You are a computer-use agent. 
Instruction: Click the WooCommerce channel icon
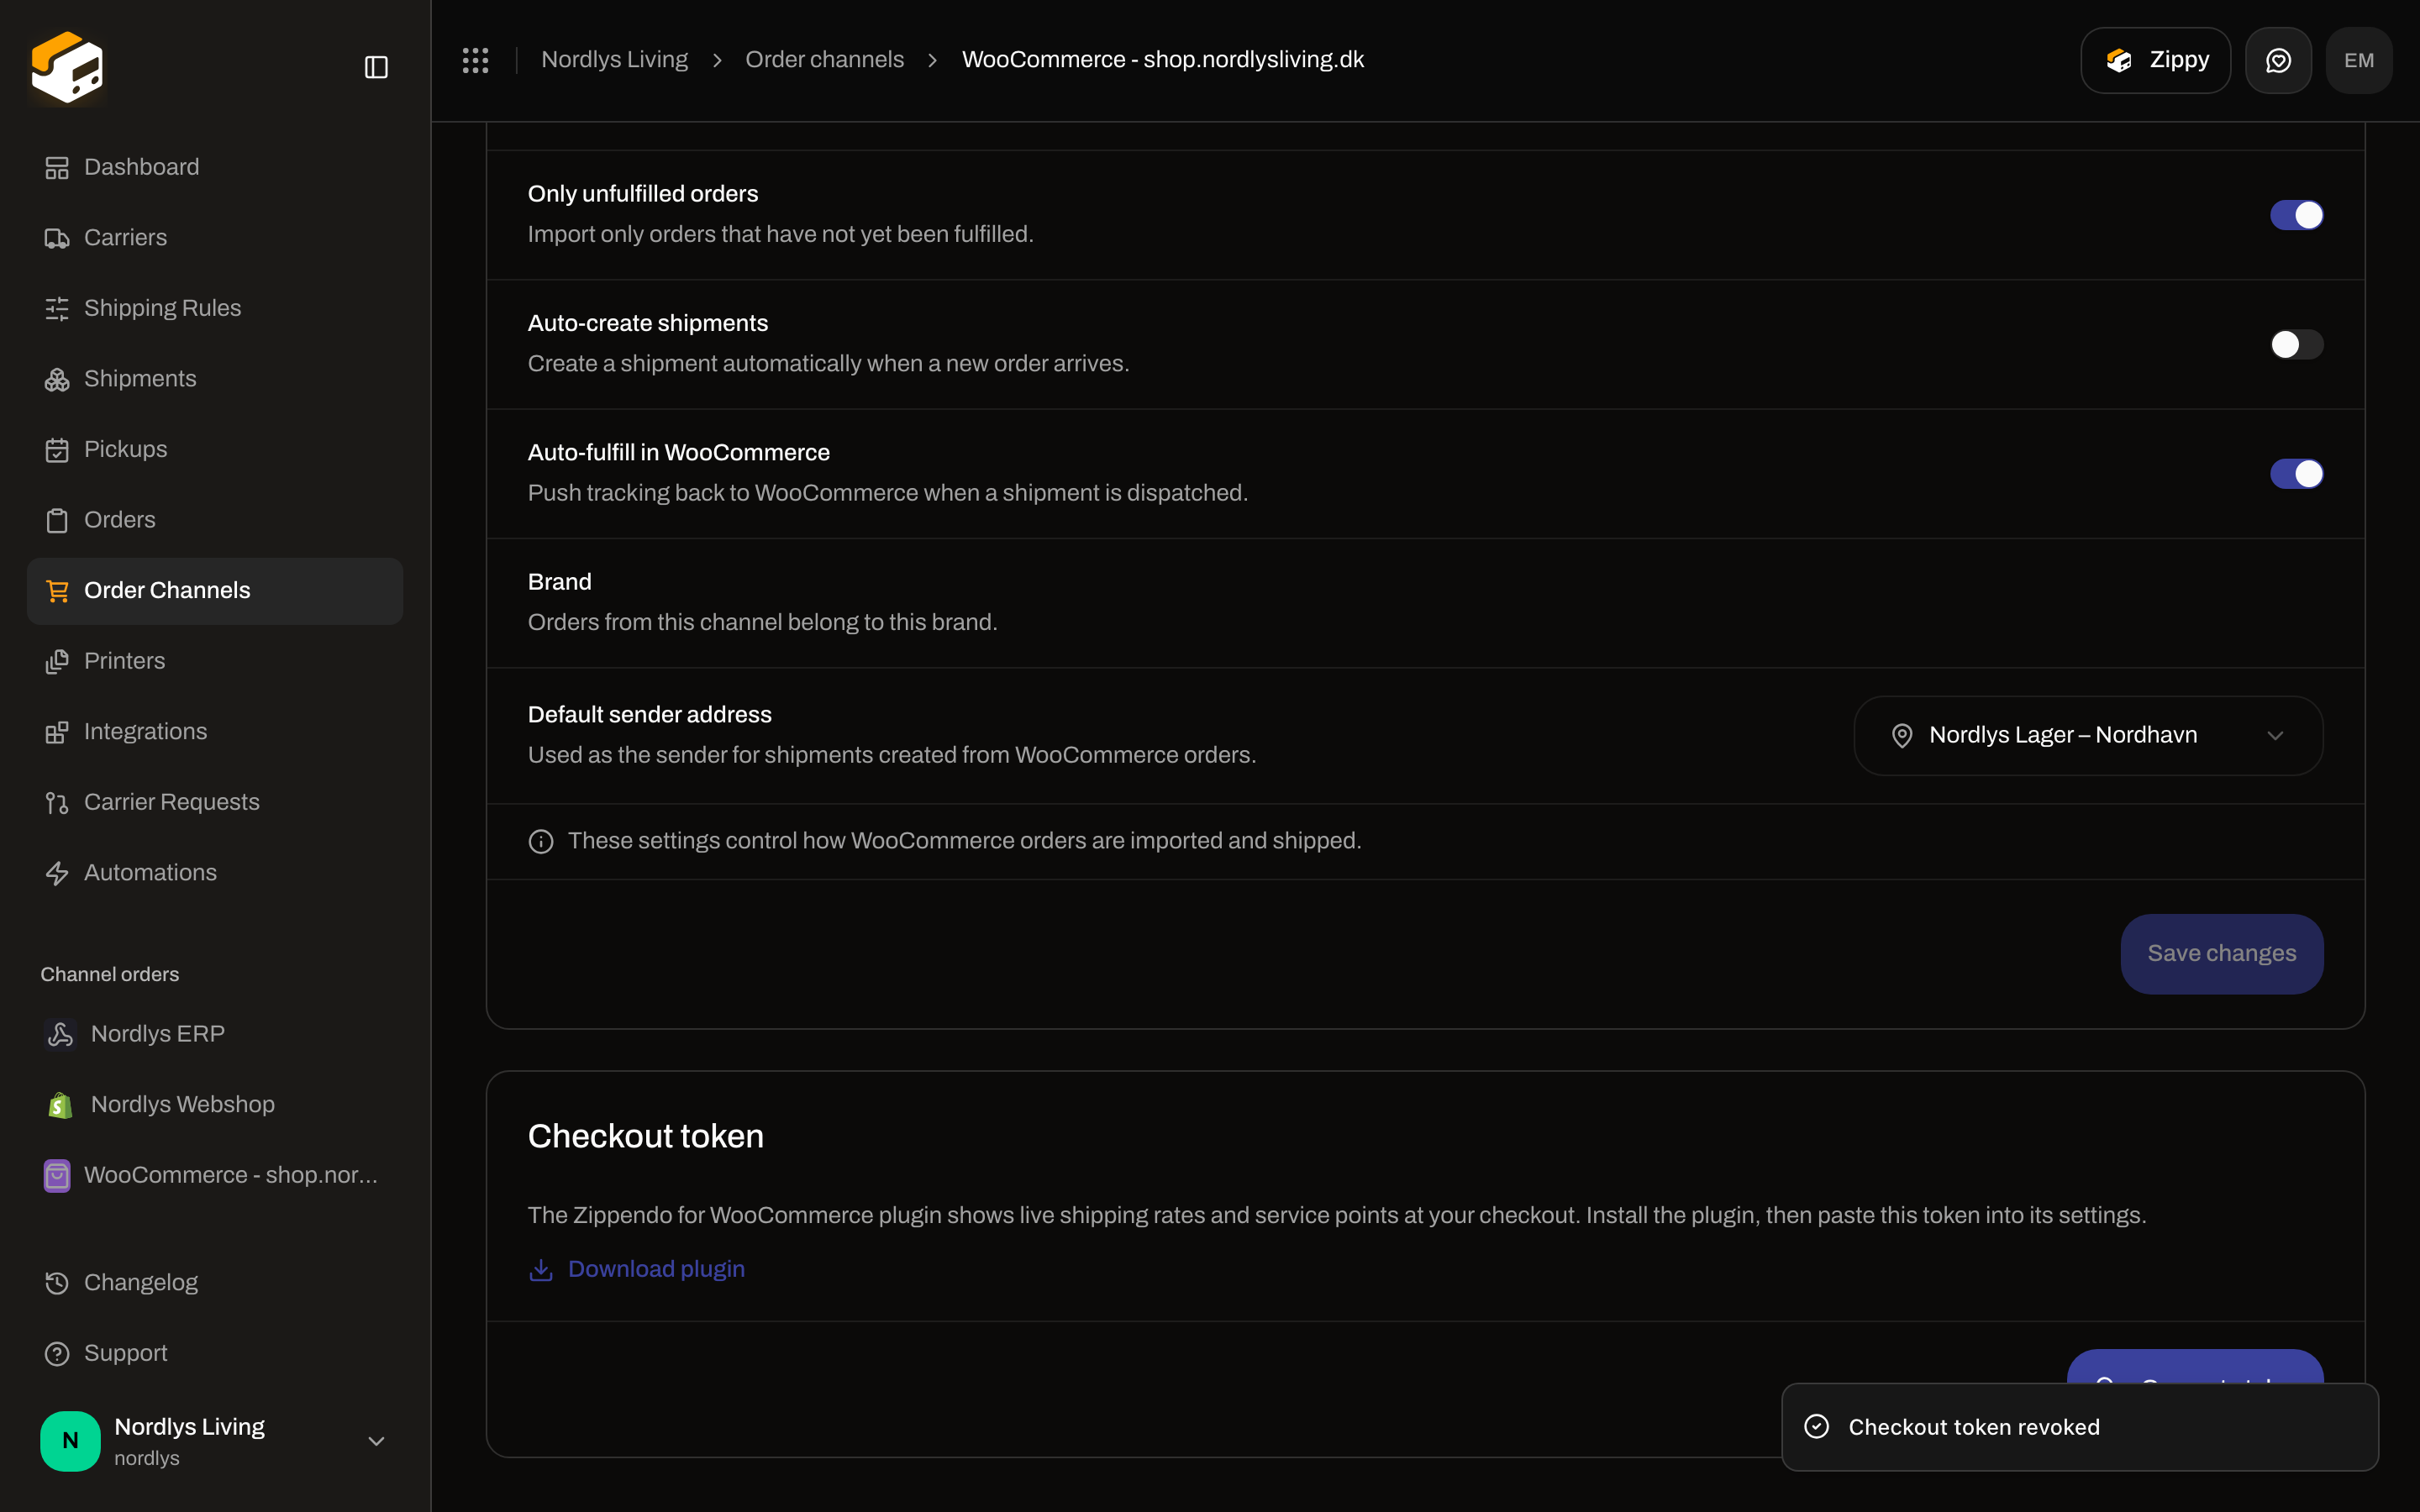point(57,1175)
